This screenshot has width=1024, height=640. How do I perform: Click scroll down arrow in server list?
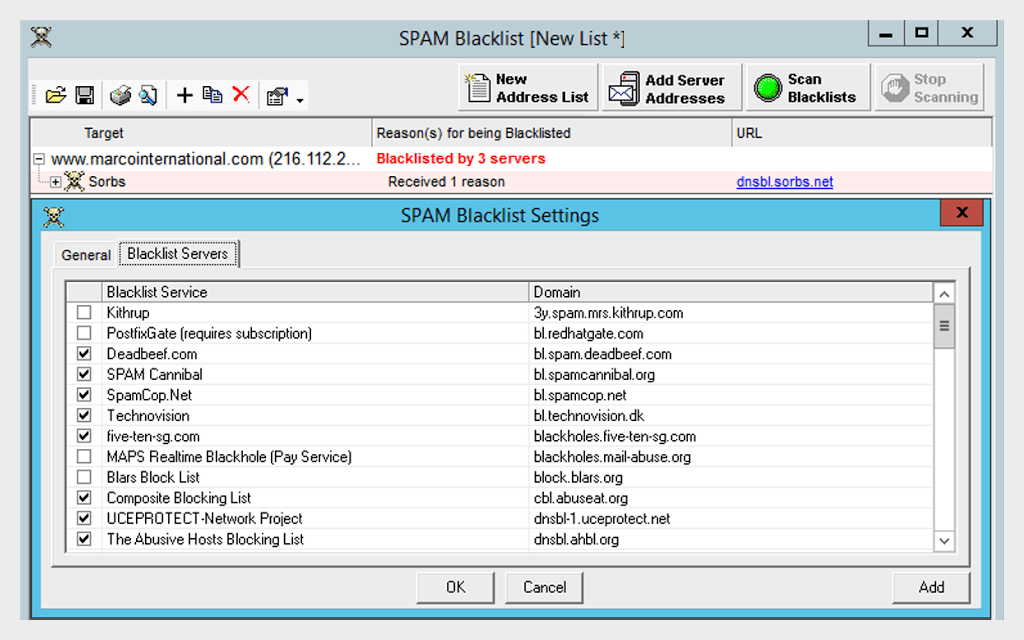[x=944, y=541]
